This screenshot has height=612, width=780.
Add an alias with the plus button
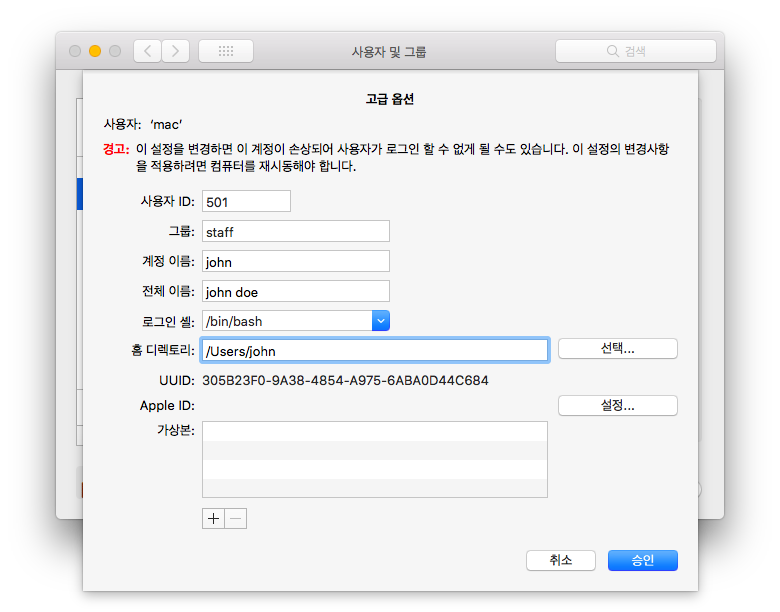click(x=213, y=518)
